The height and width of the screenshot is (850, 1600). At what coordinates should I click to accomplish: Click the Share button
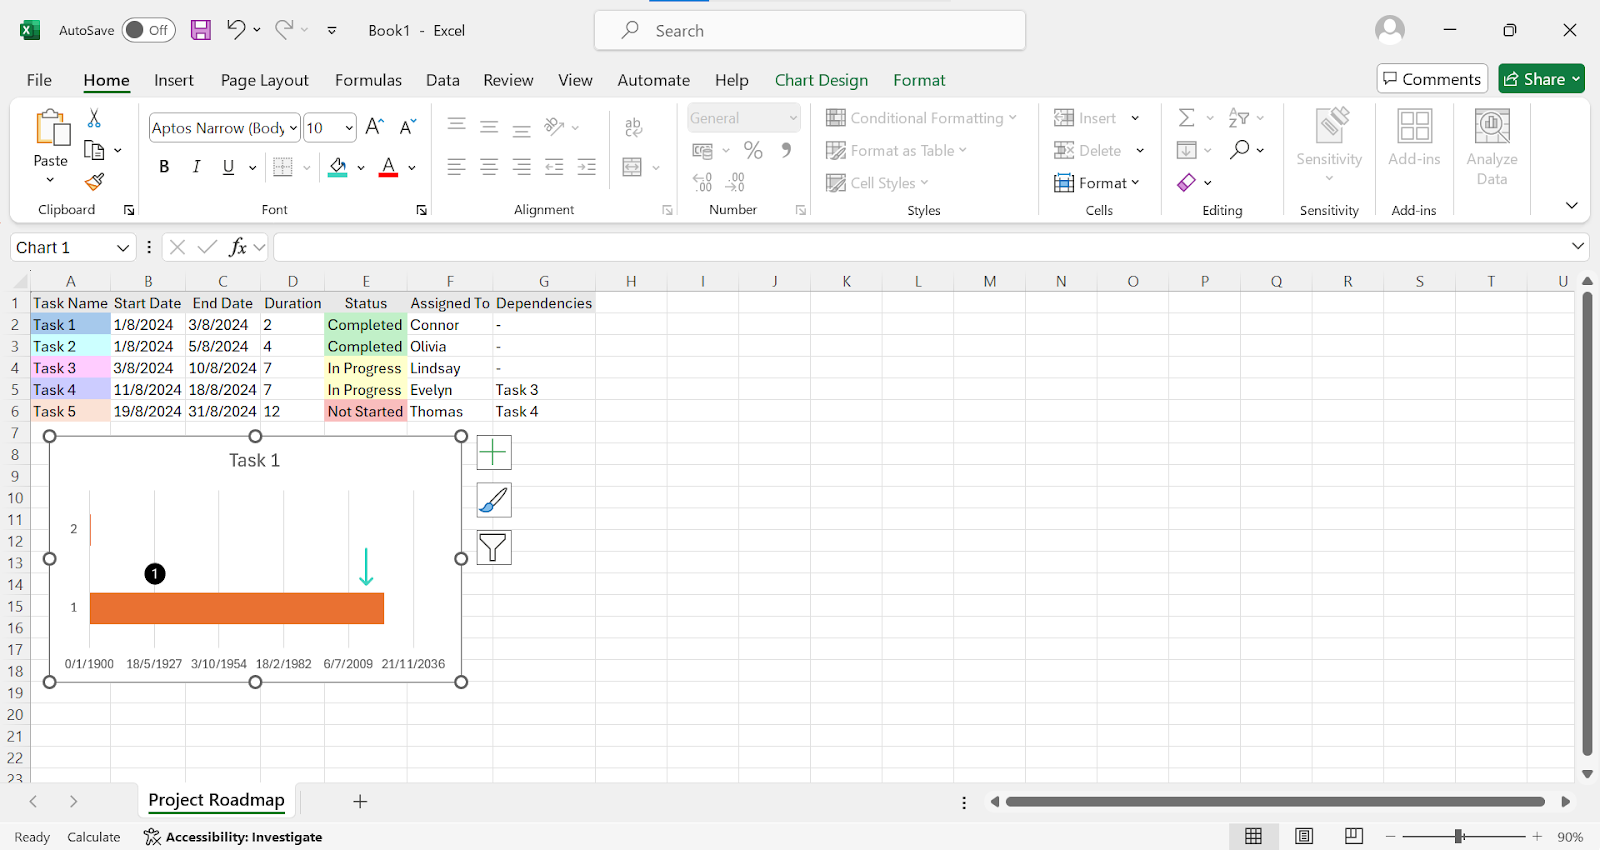click(x=1541, y=79)
